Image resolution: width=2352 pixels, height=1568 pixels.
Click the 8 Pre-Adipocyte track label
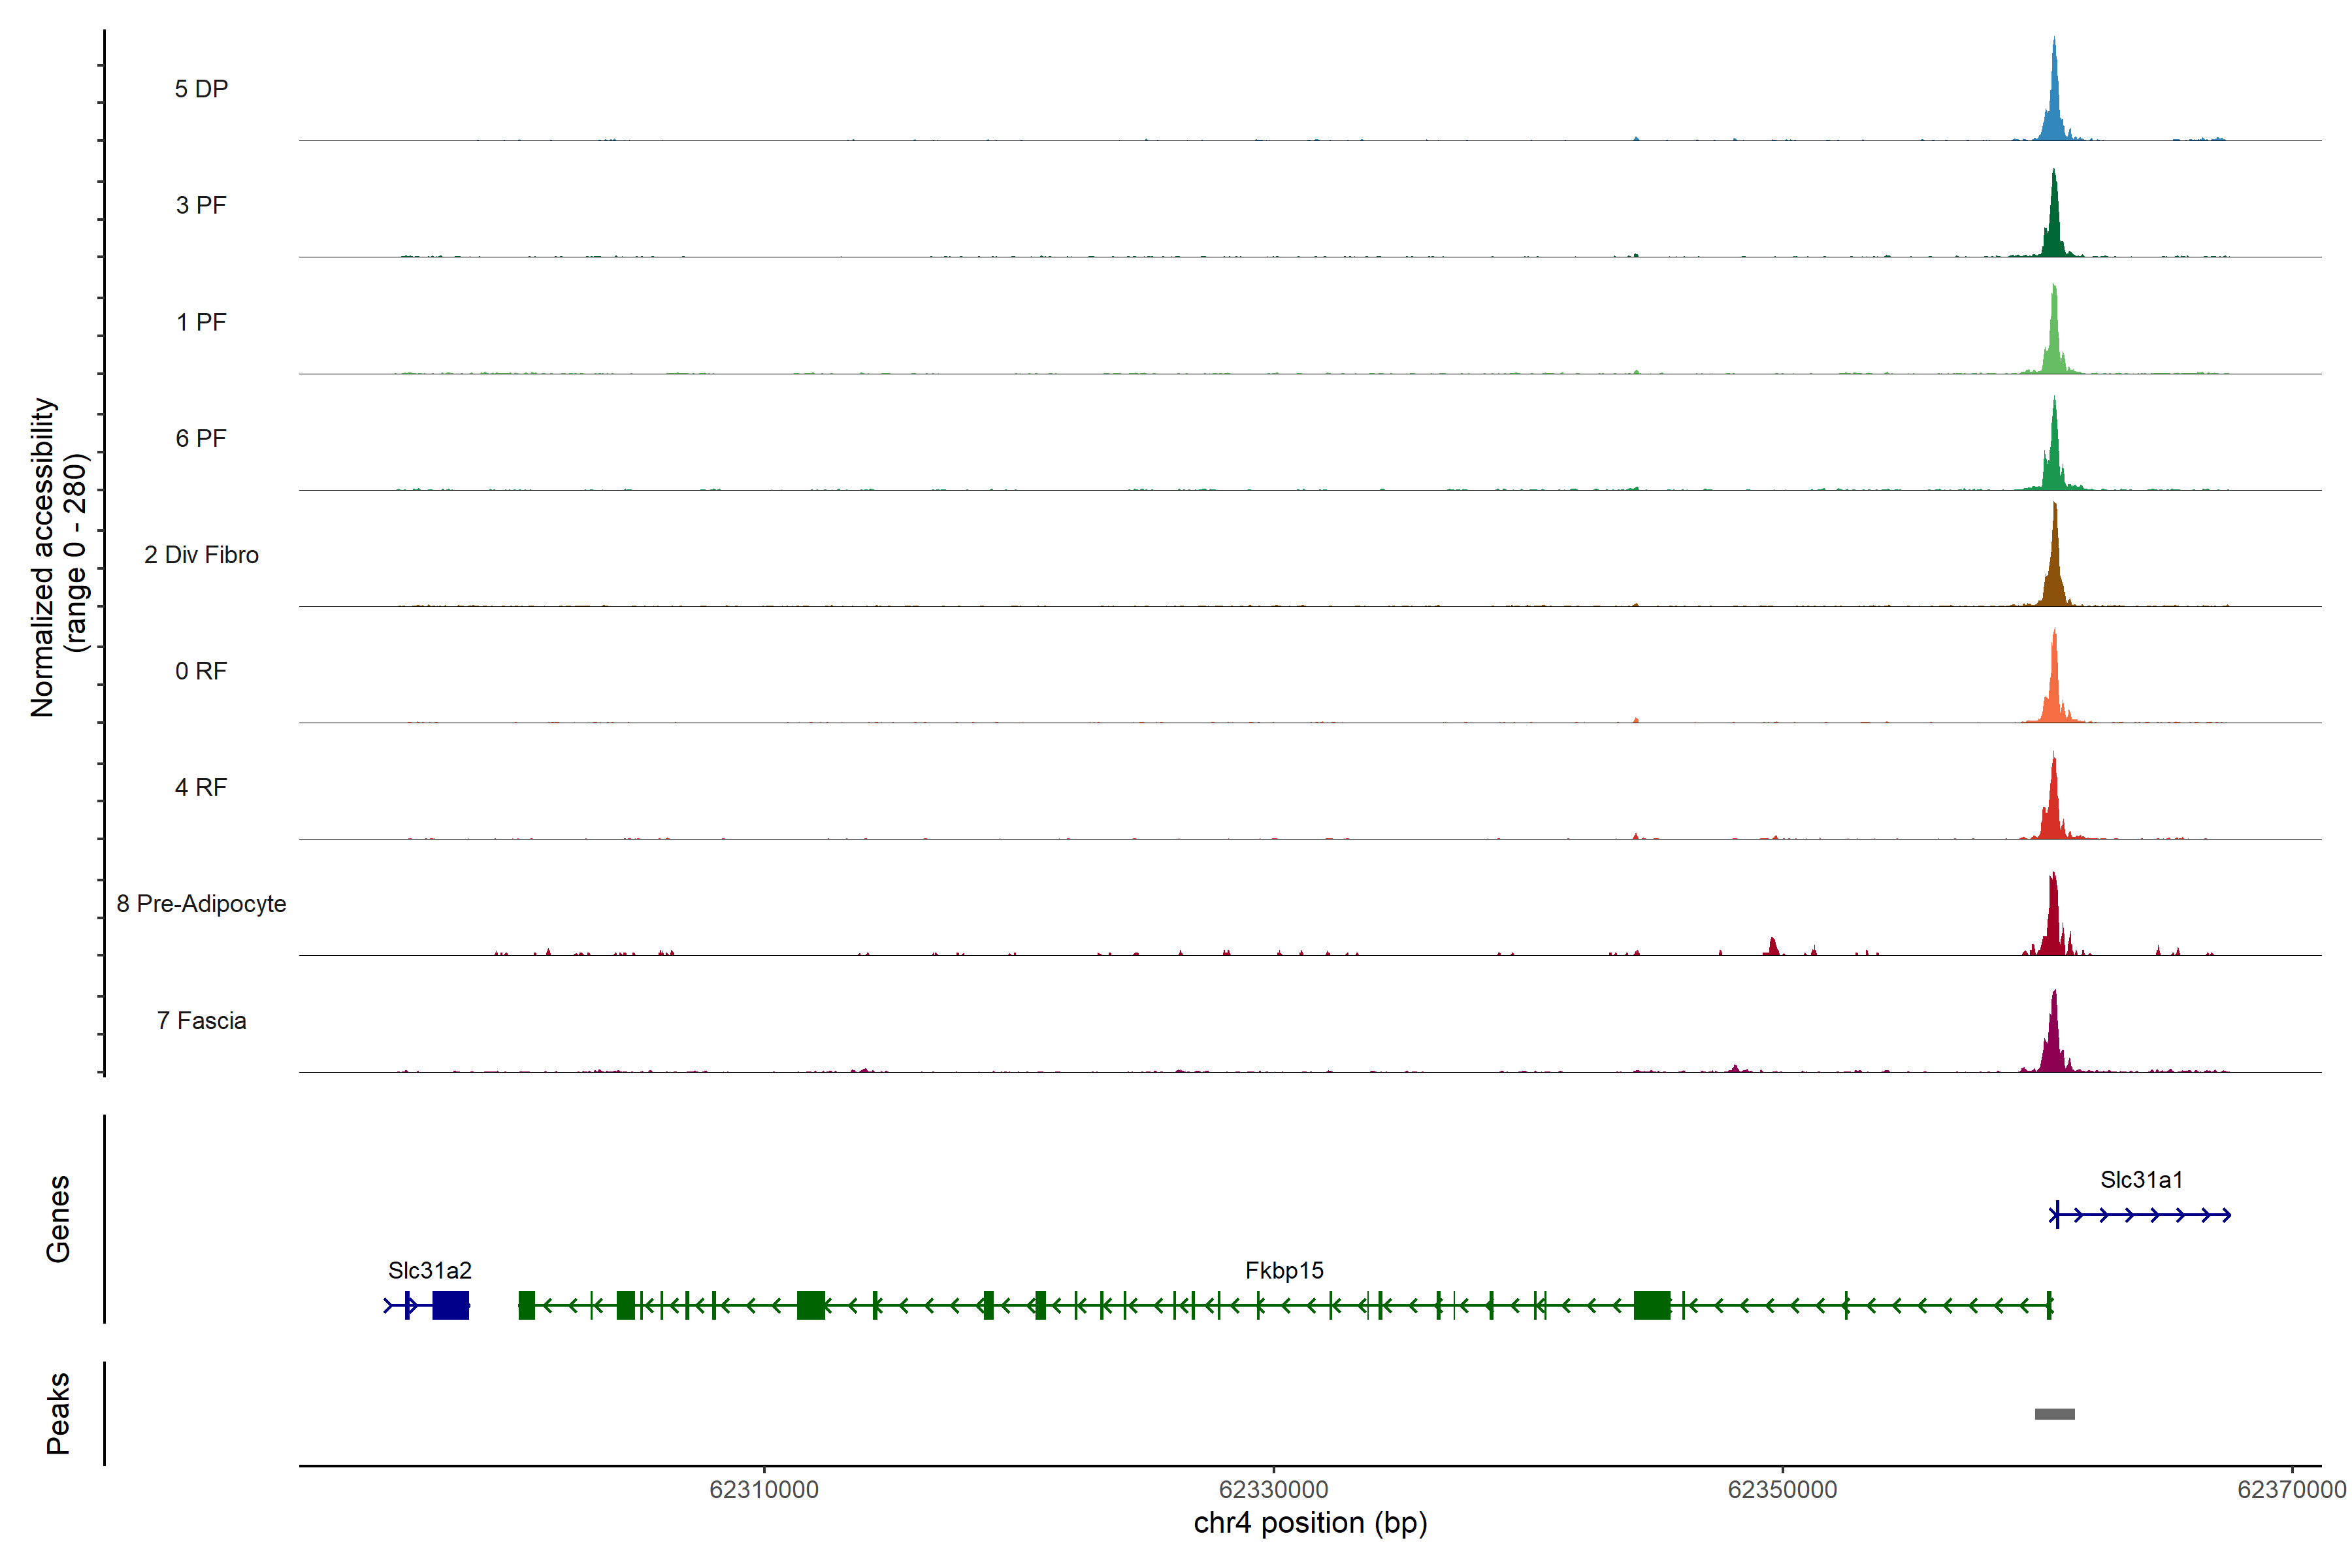[x=201, y=904]
